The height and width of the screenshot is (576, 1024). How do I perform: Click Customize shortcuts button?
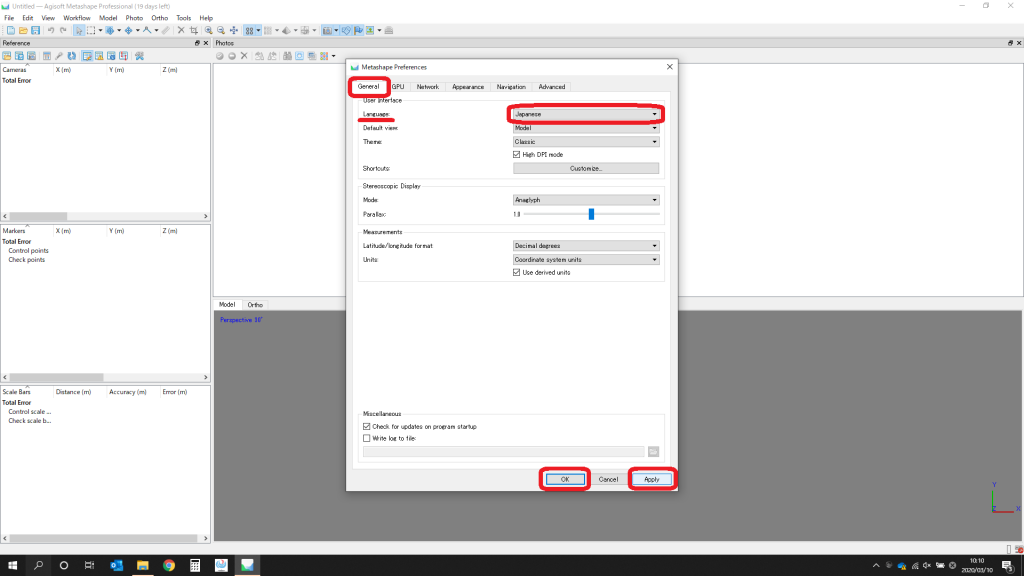pos(586,168)
